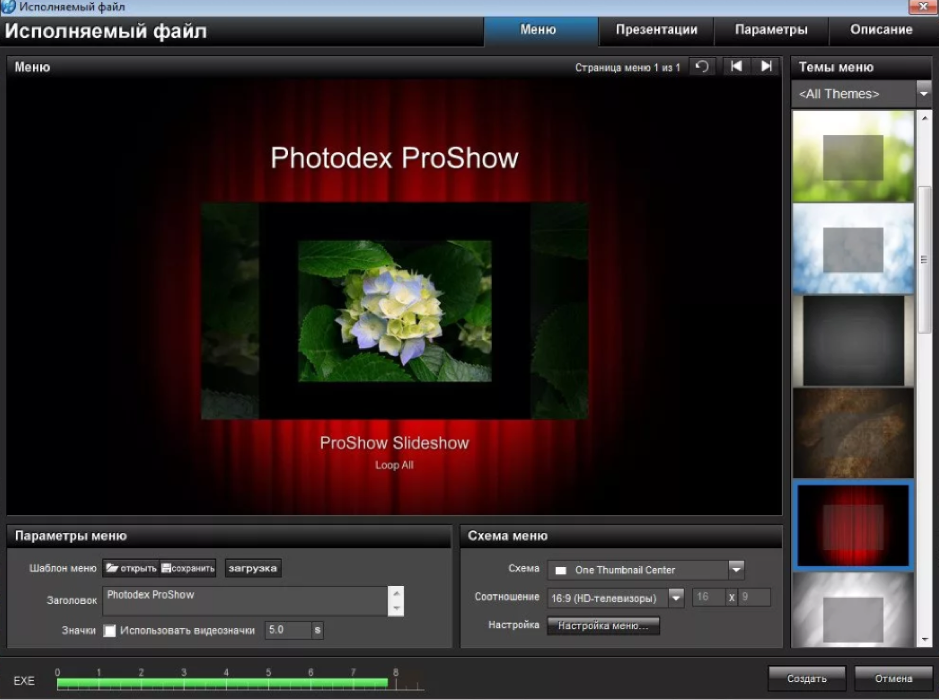Click ProShow Slideshow caption in preview
This screenshot has height=700, width=939.
tap(395, 443)
